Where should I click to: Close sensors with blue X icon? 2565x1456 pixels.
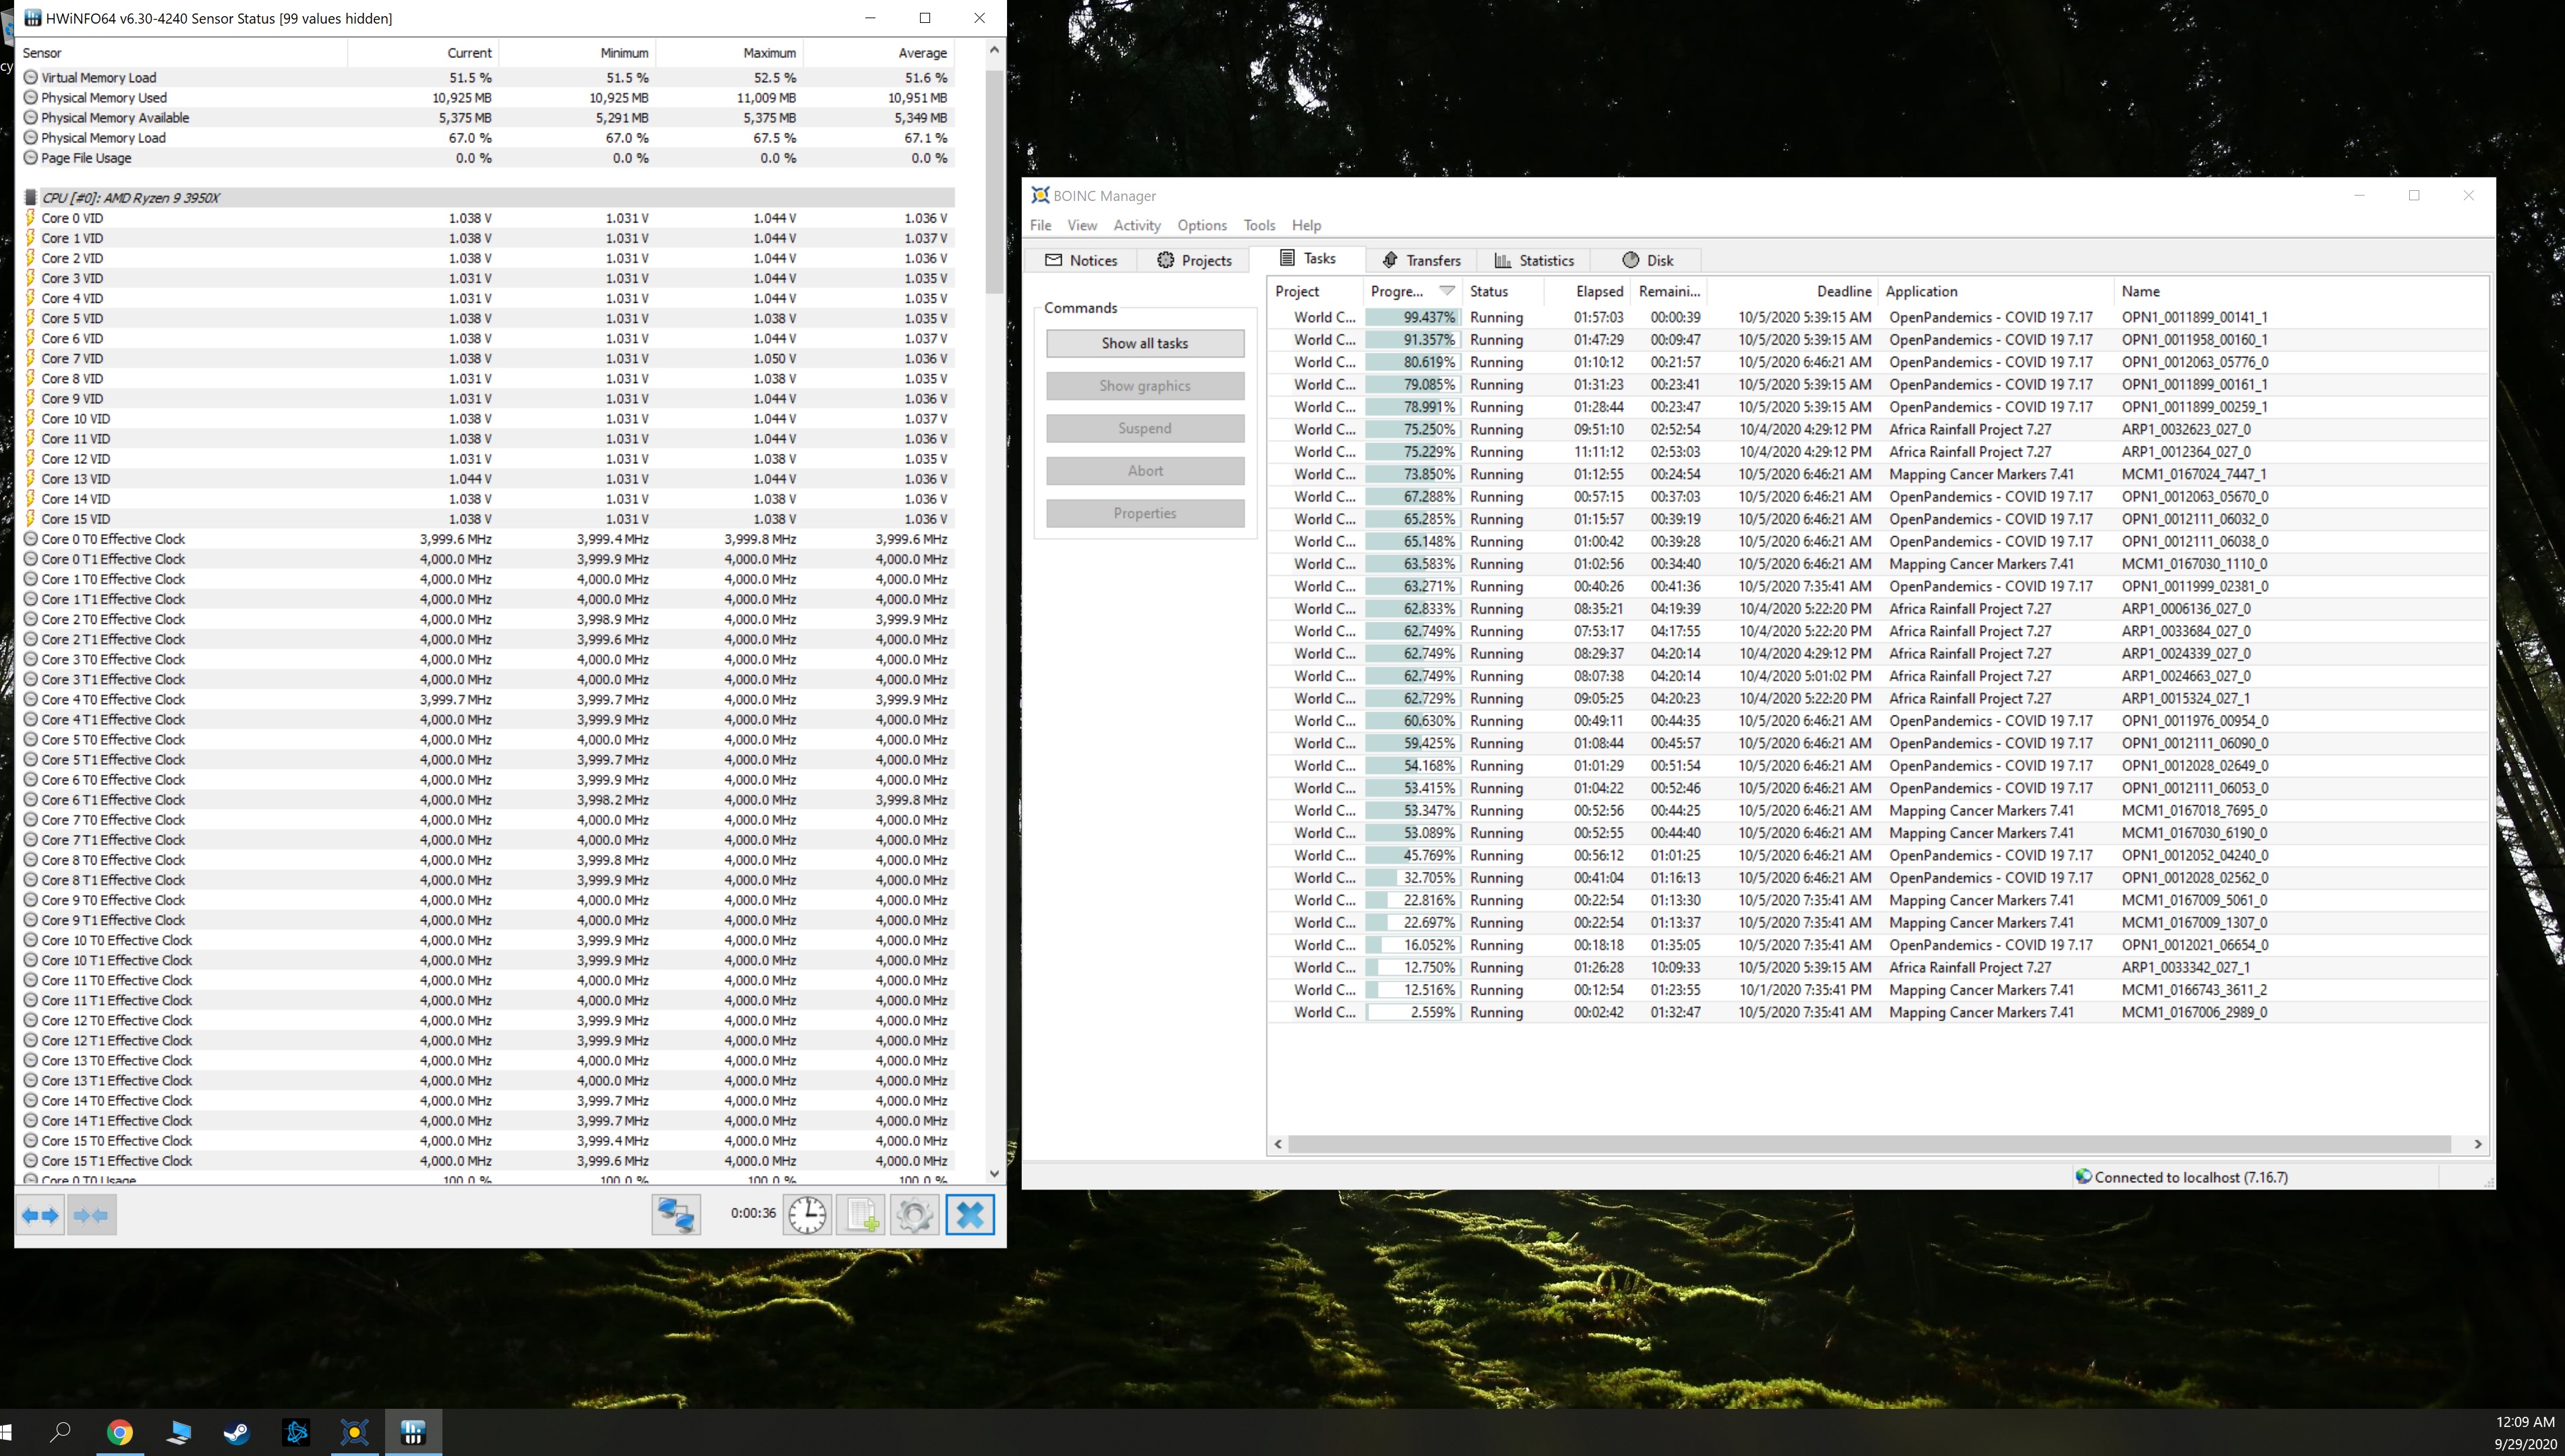tap(969, 1215)
